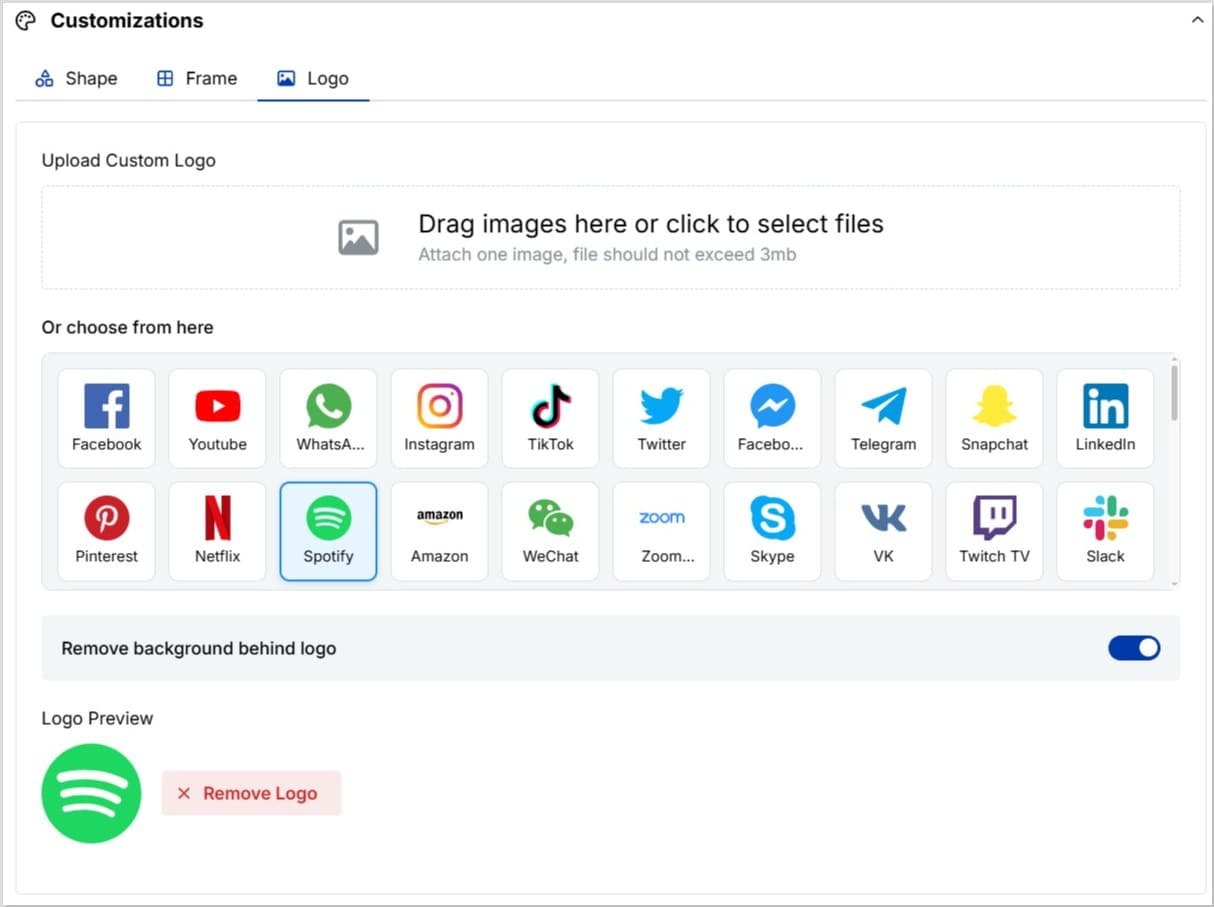The height and width of the screenshot is (907, 1214).
Task: Select the Netflix logo tile
Action: pyautogui.click(x=218, y=531)
